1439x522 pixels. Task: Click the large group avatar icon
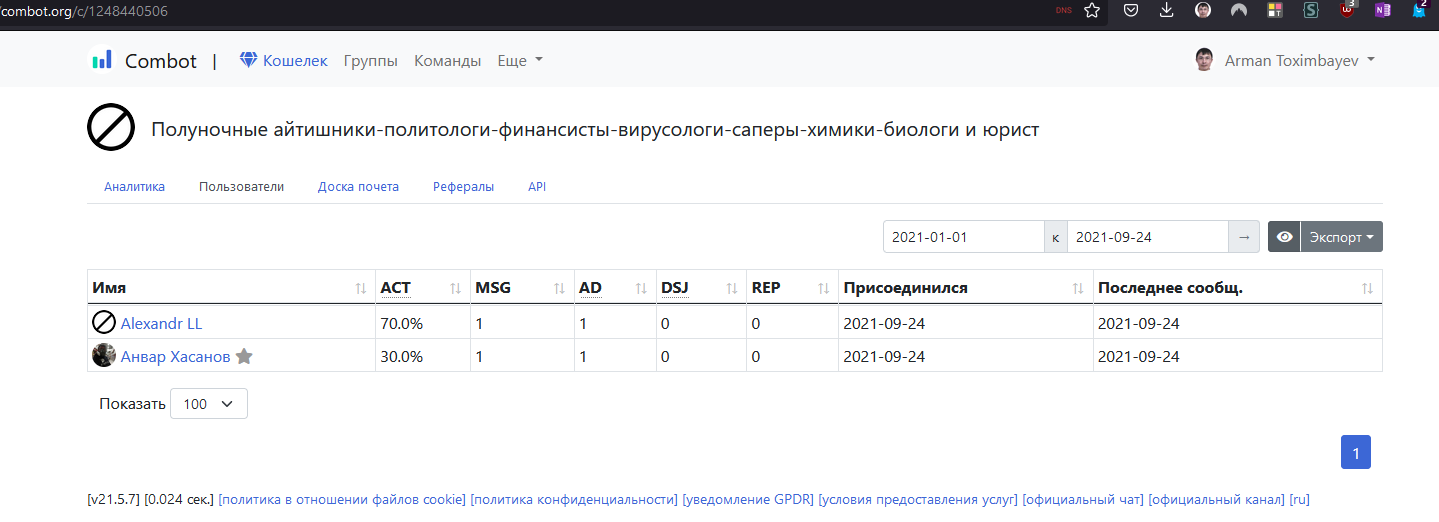click(x=111, y=129)
